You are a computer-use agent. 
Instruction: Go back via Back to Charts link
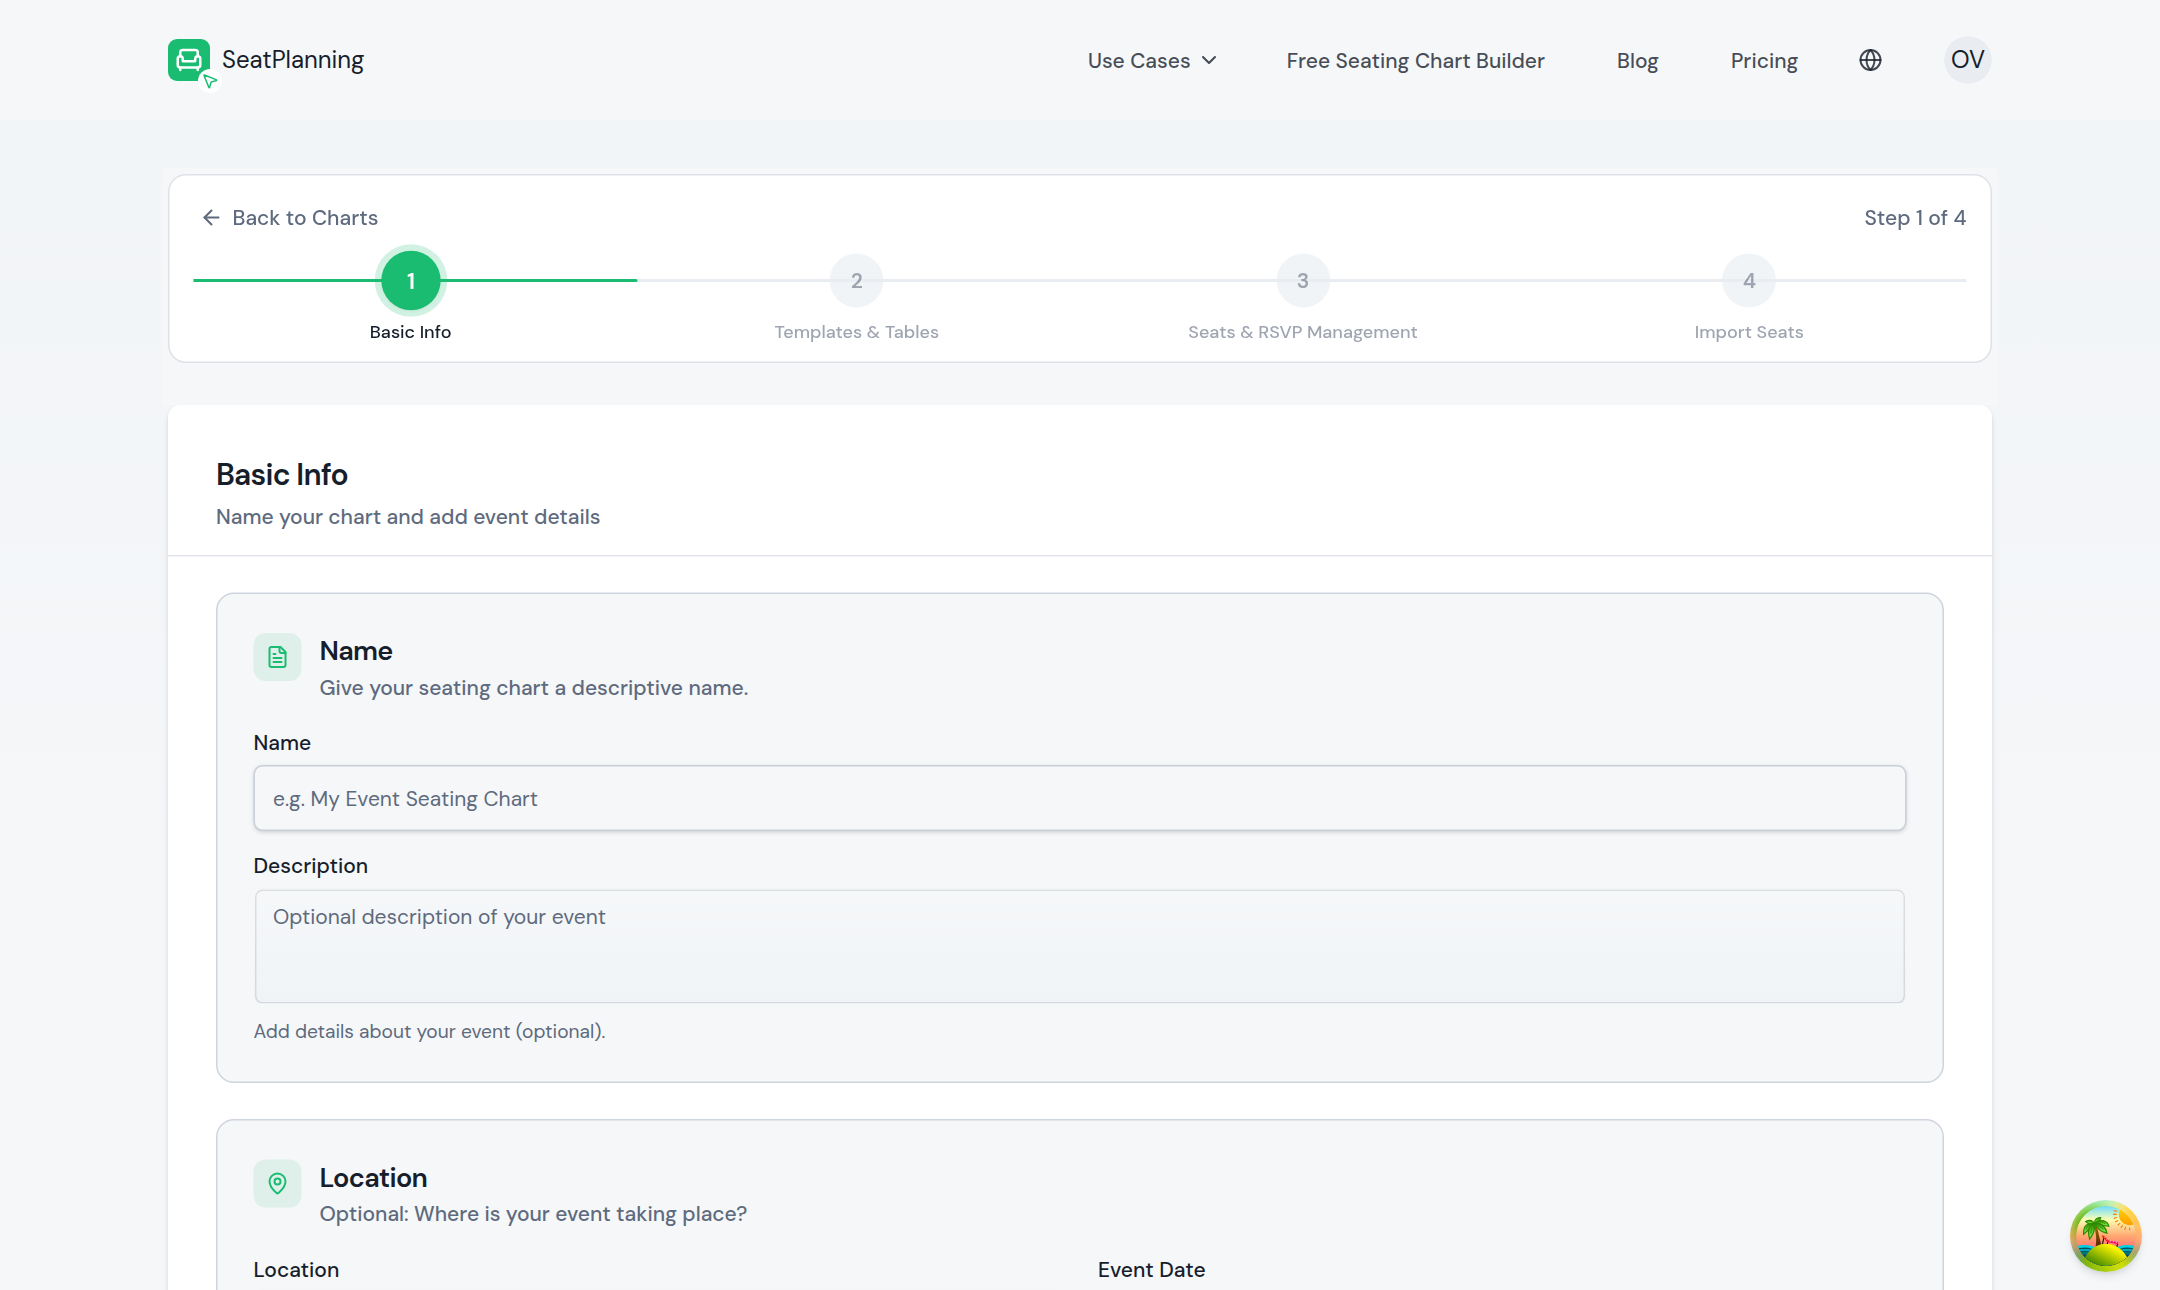tap(305, 218)
